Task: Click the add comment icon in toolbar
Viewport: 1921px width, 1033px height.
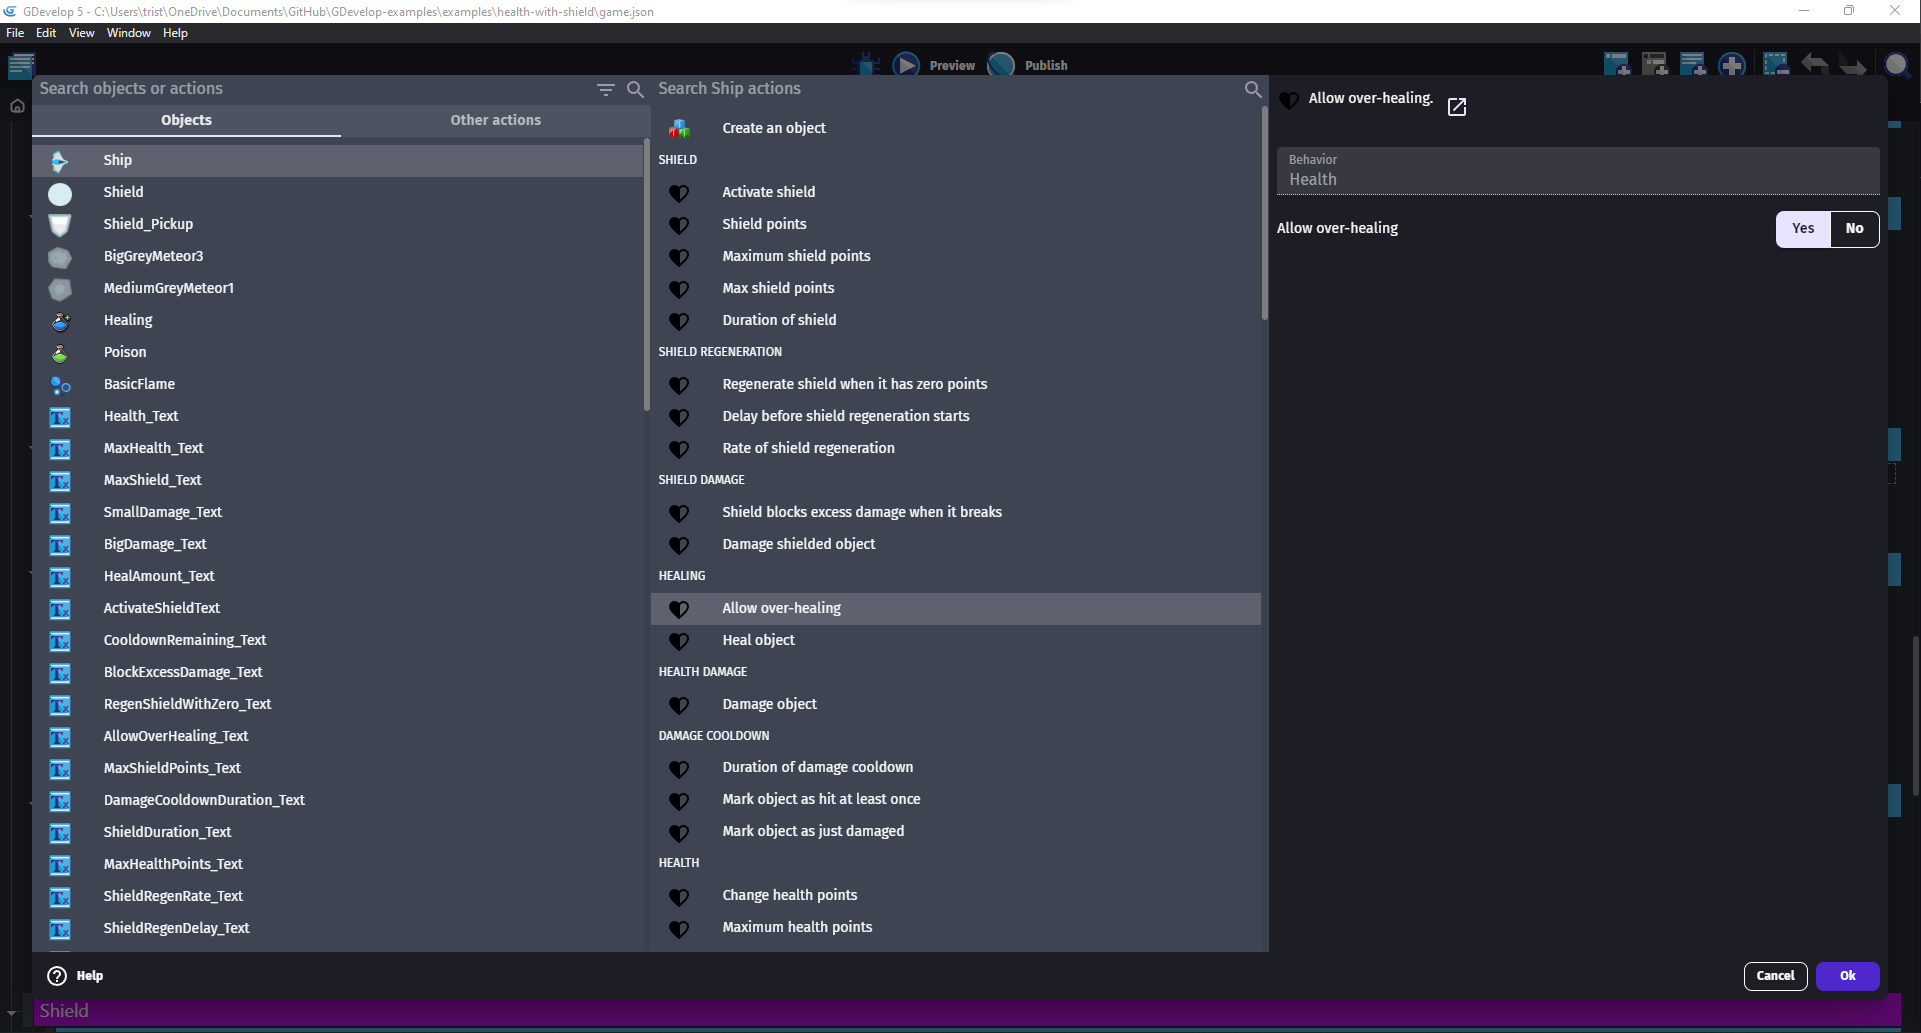Action: (x=1693, y=65)
